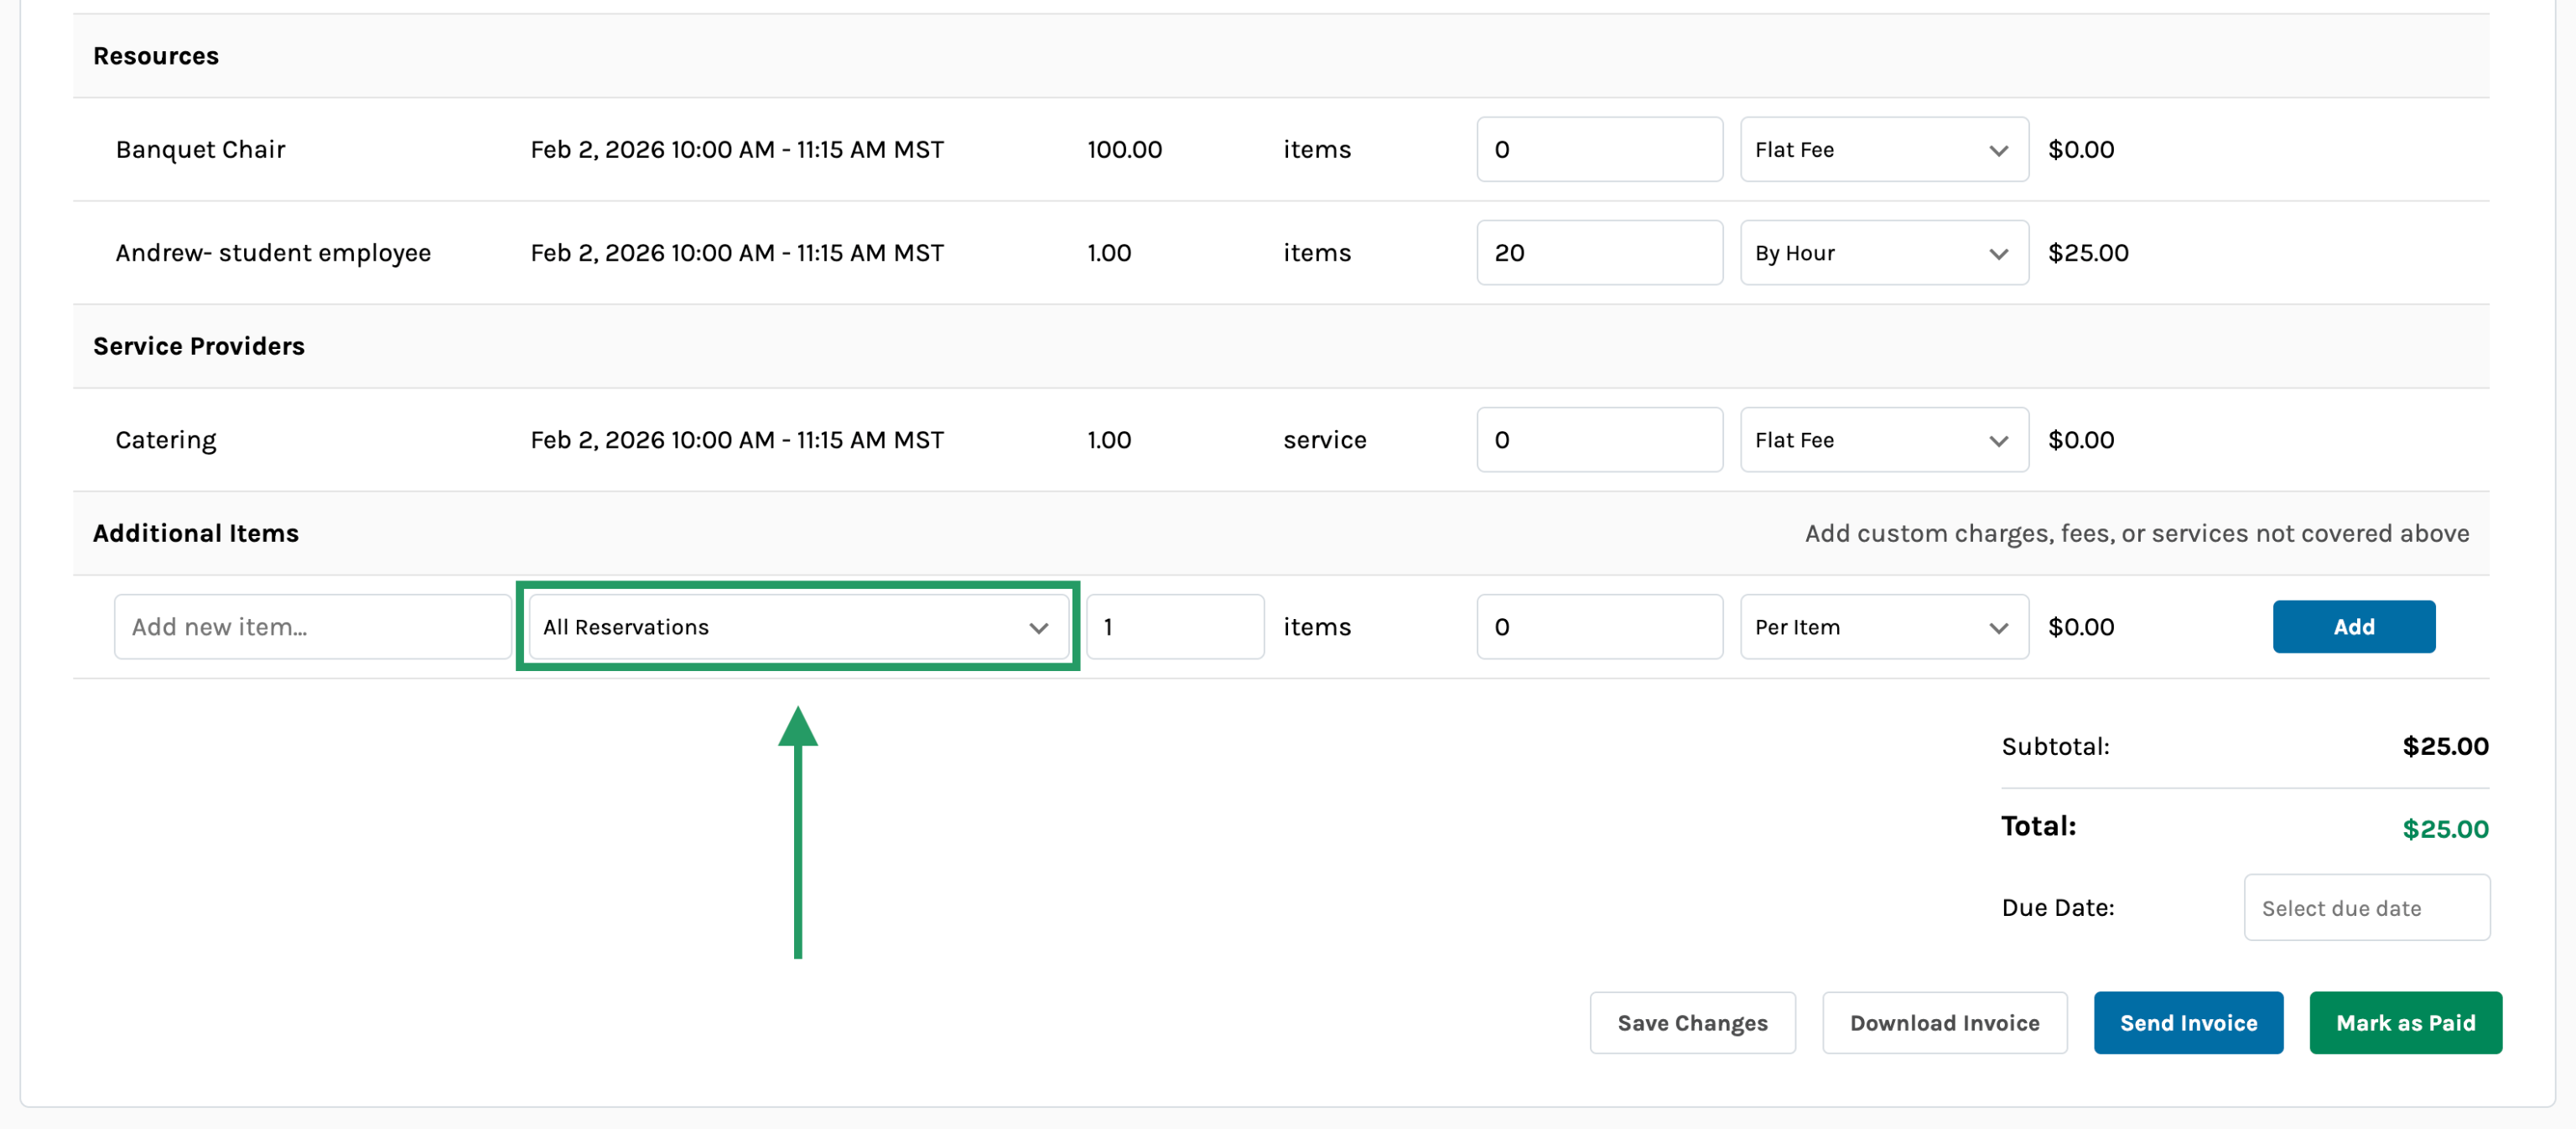Image resolution: width=2576 pixels, height=1129 pixels.
Task: Click Banquet Chair rate input field
Action: (1599, 150)
